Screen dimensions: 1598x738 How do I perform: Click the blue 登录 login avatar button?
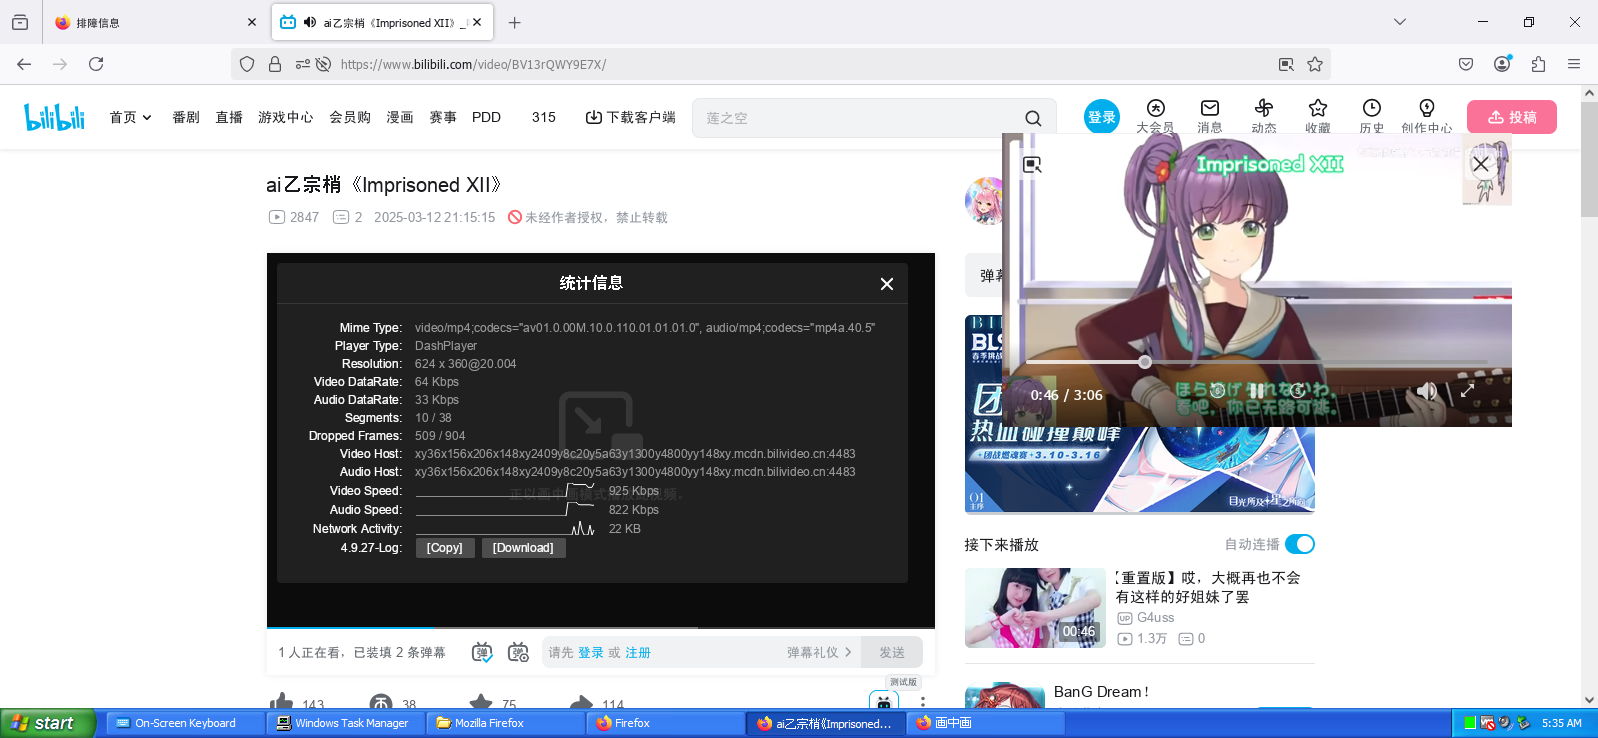(x=1102, y=117)
